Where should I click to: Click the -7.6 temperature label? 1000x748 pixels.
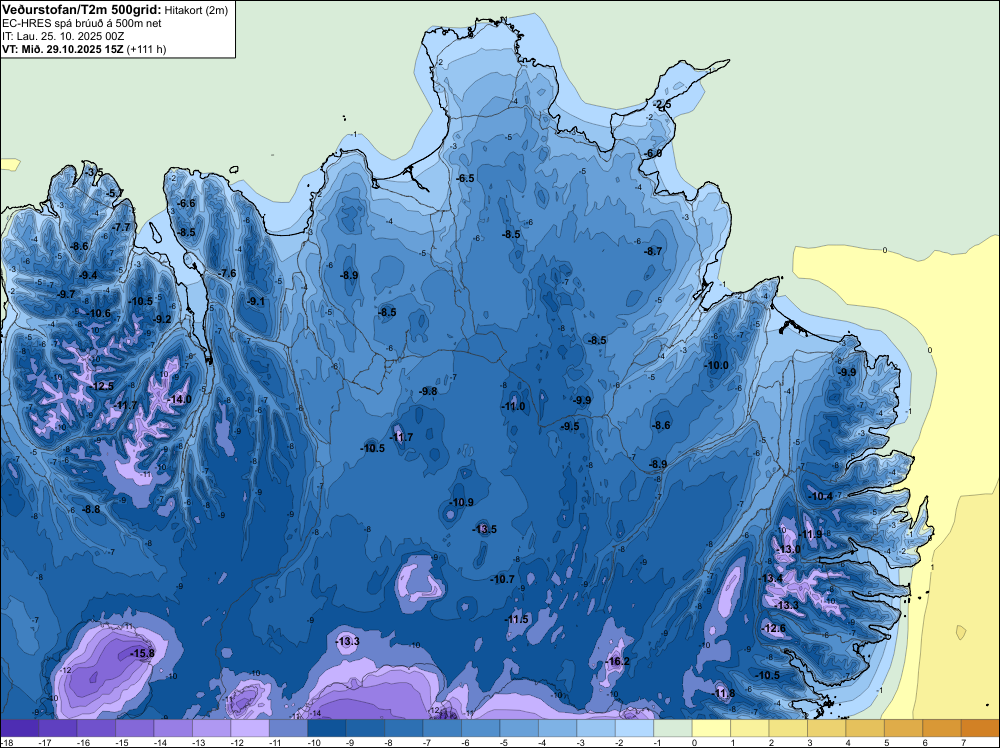coord(227,274)
